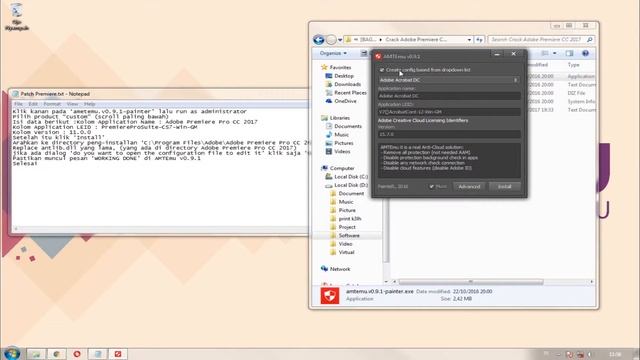Click the Recycle Bin desktop icon
Screen dimensions: 640x360
[17, 16]
